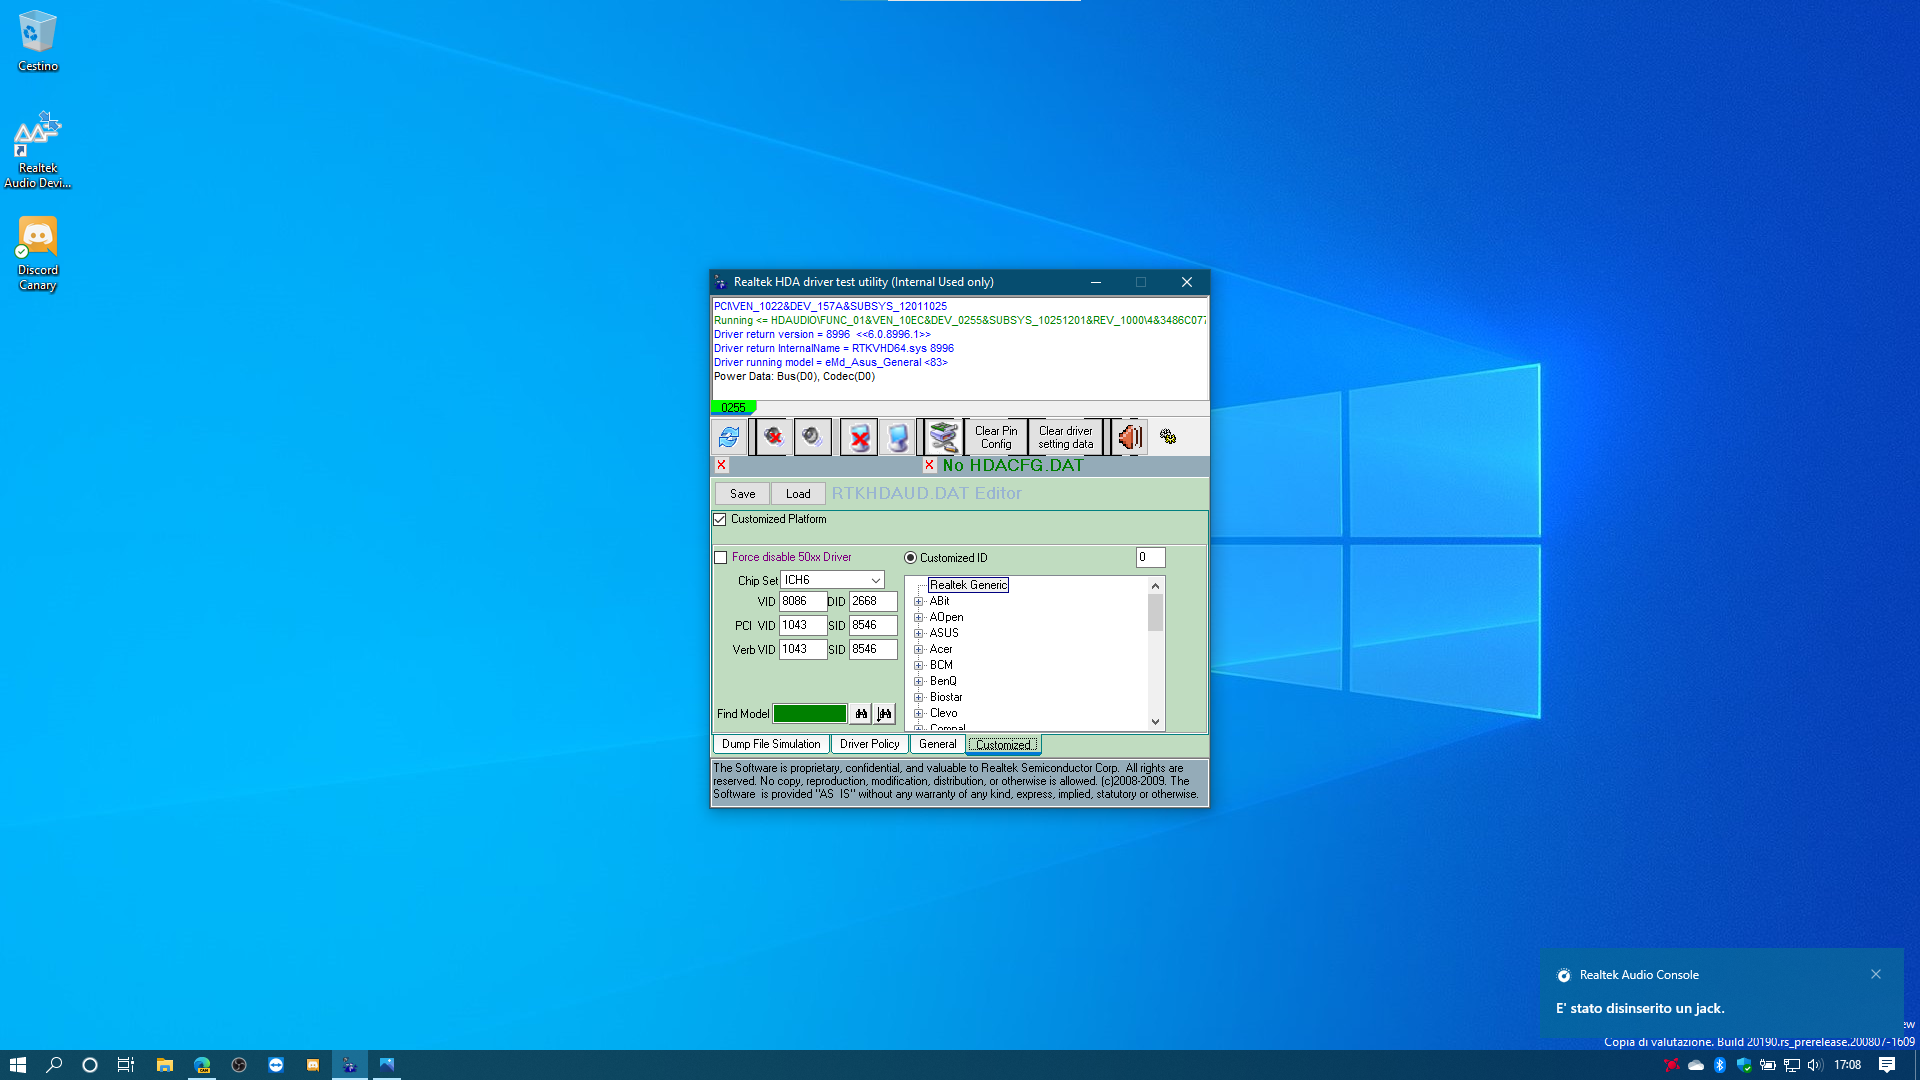Click the red X left of status bar
Screen dimensions: 1920x1080
tap(721, 465)
